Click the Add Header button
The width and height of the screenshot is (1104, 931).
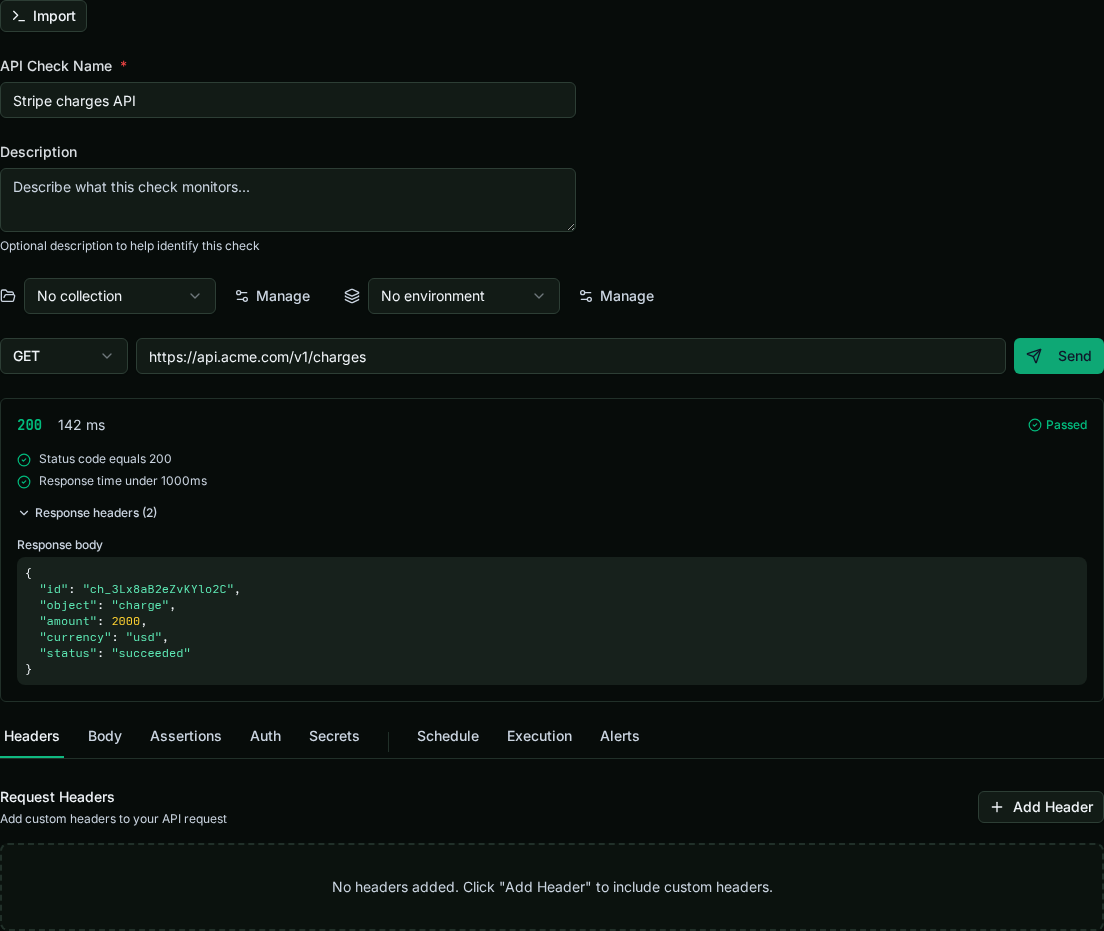1041,807
